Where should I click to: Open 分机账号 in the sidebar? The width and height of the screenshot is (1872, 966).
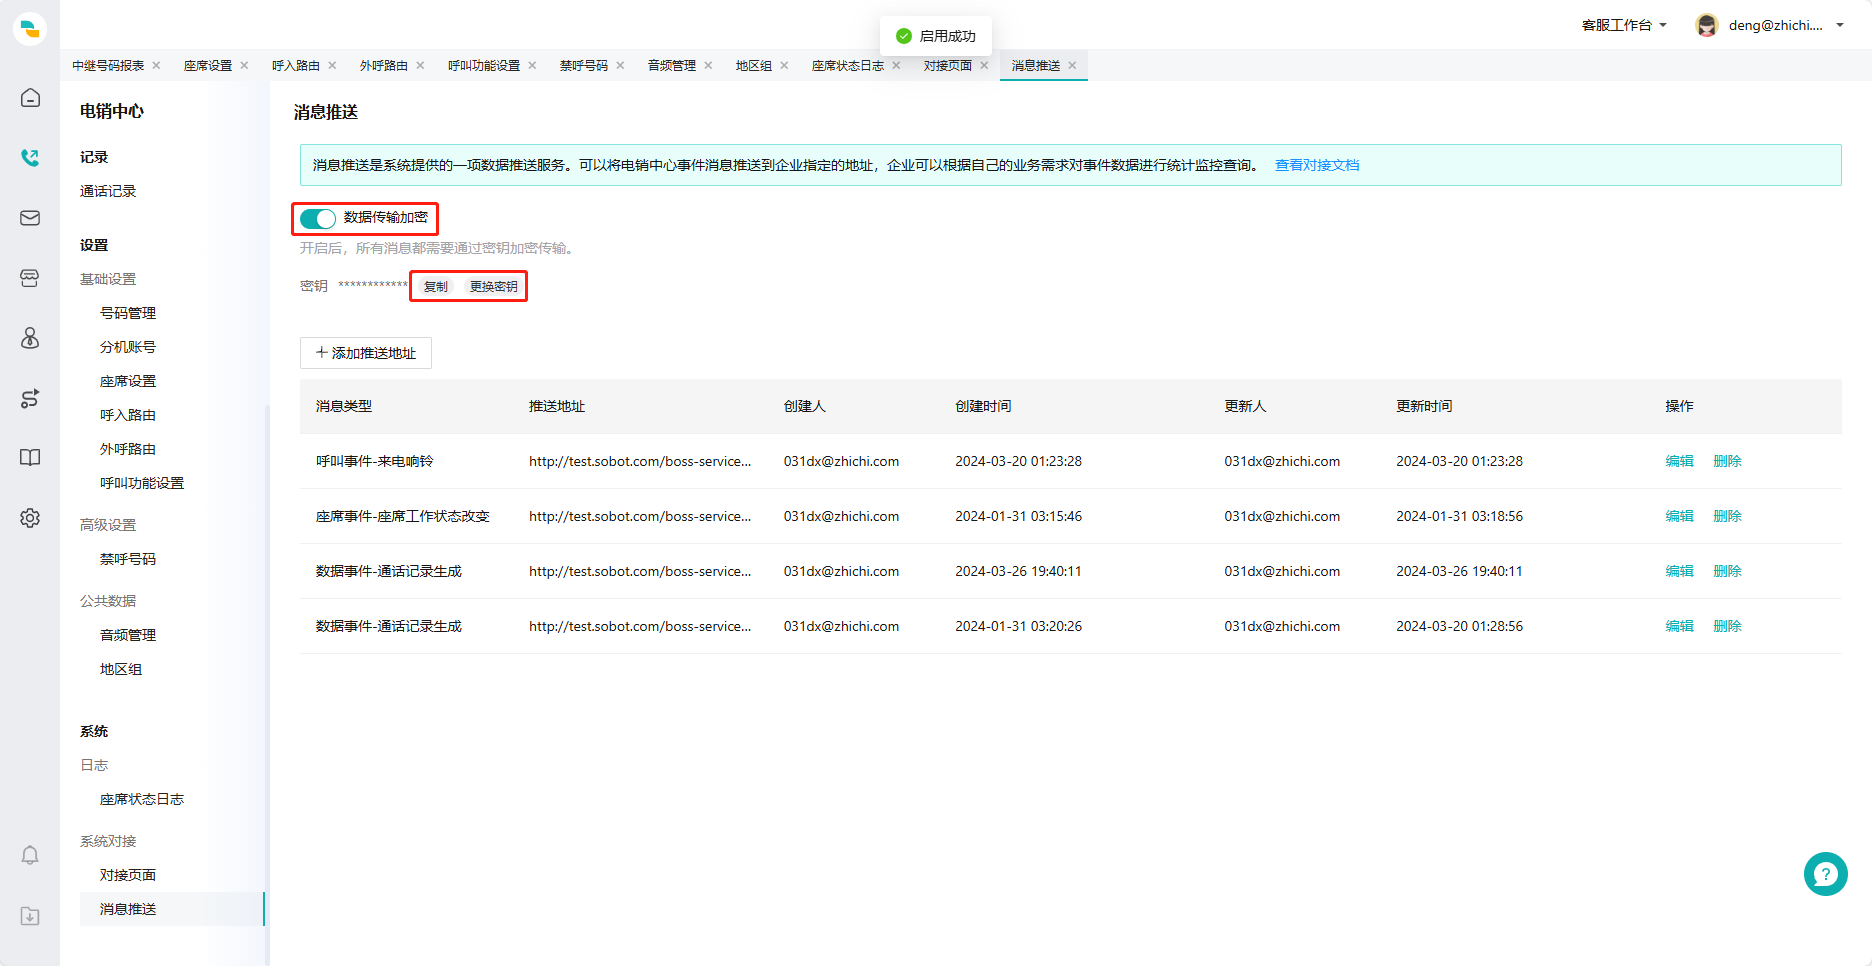(x=128, y=347)
